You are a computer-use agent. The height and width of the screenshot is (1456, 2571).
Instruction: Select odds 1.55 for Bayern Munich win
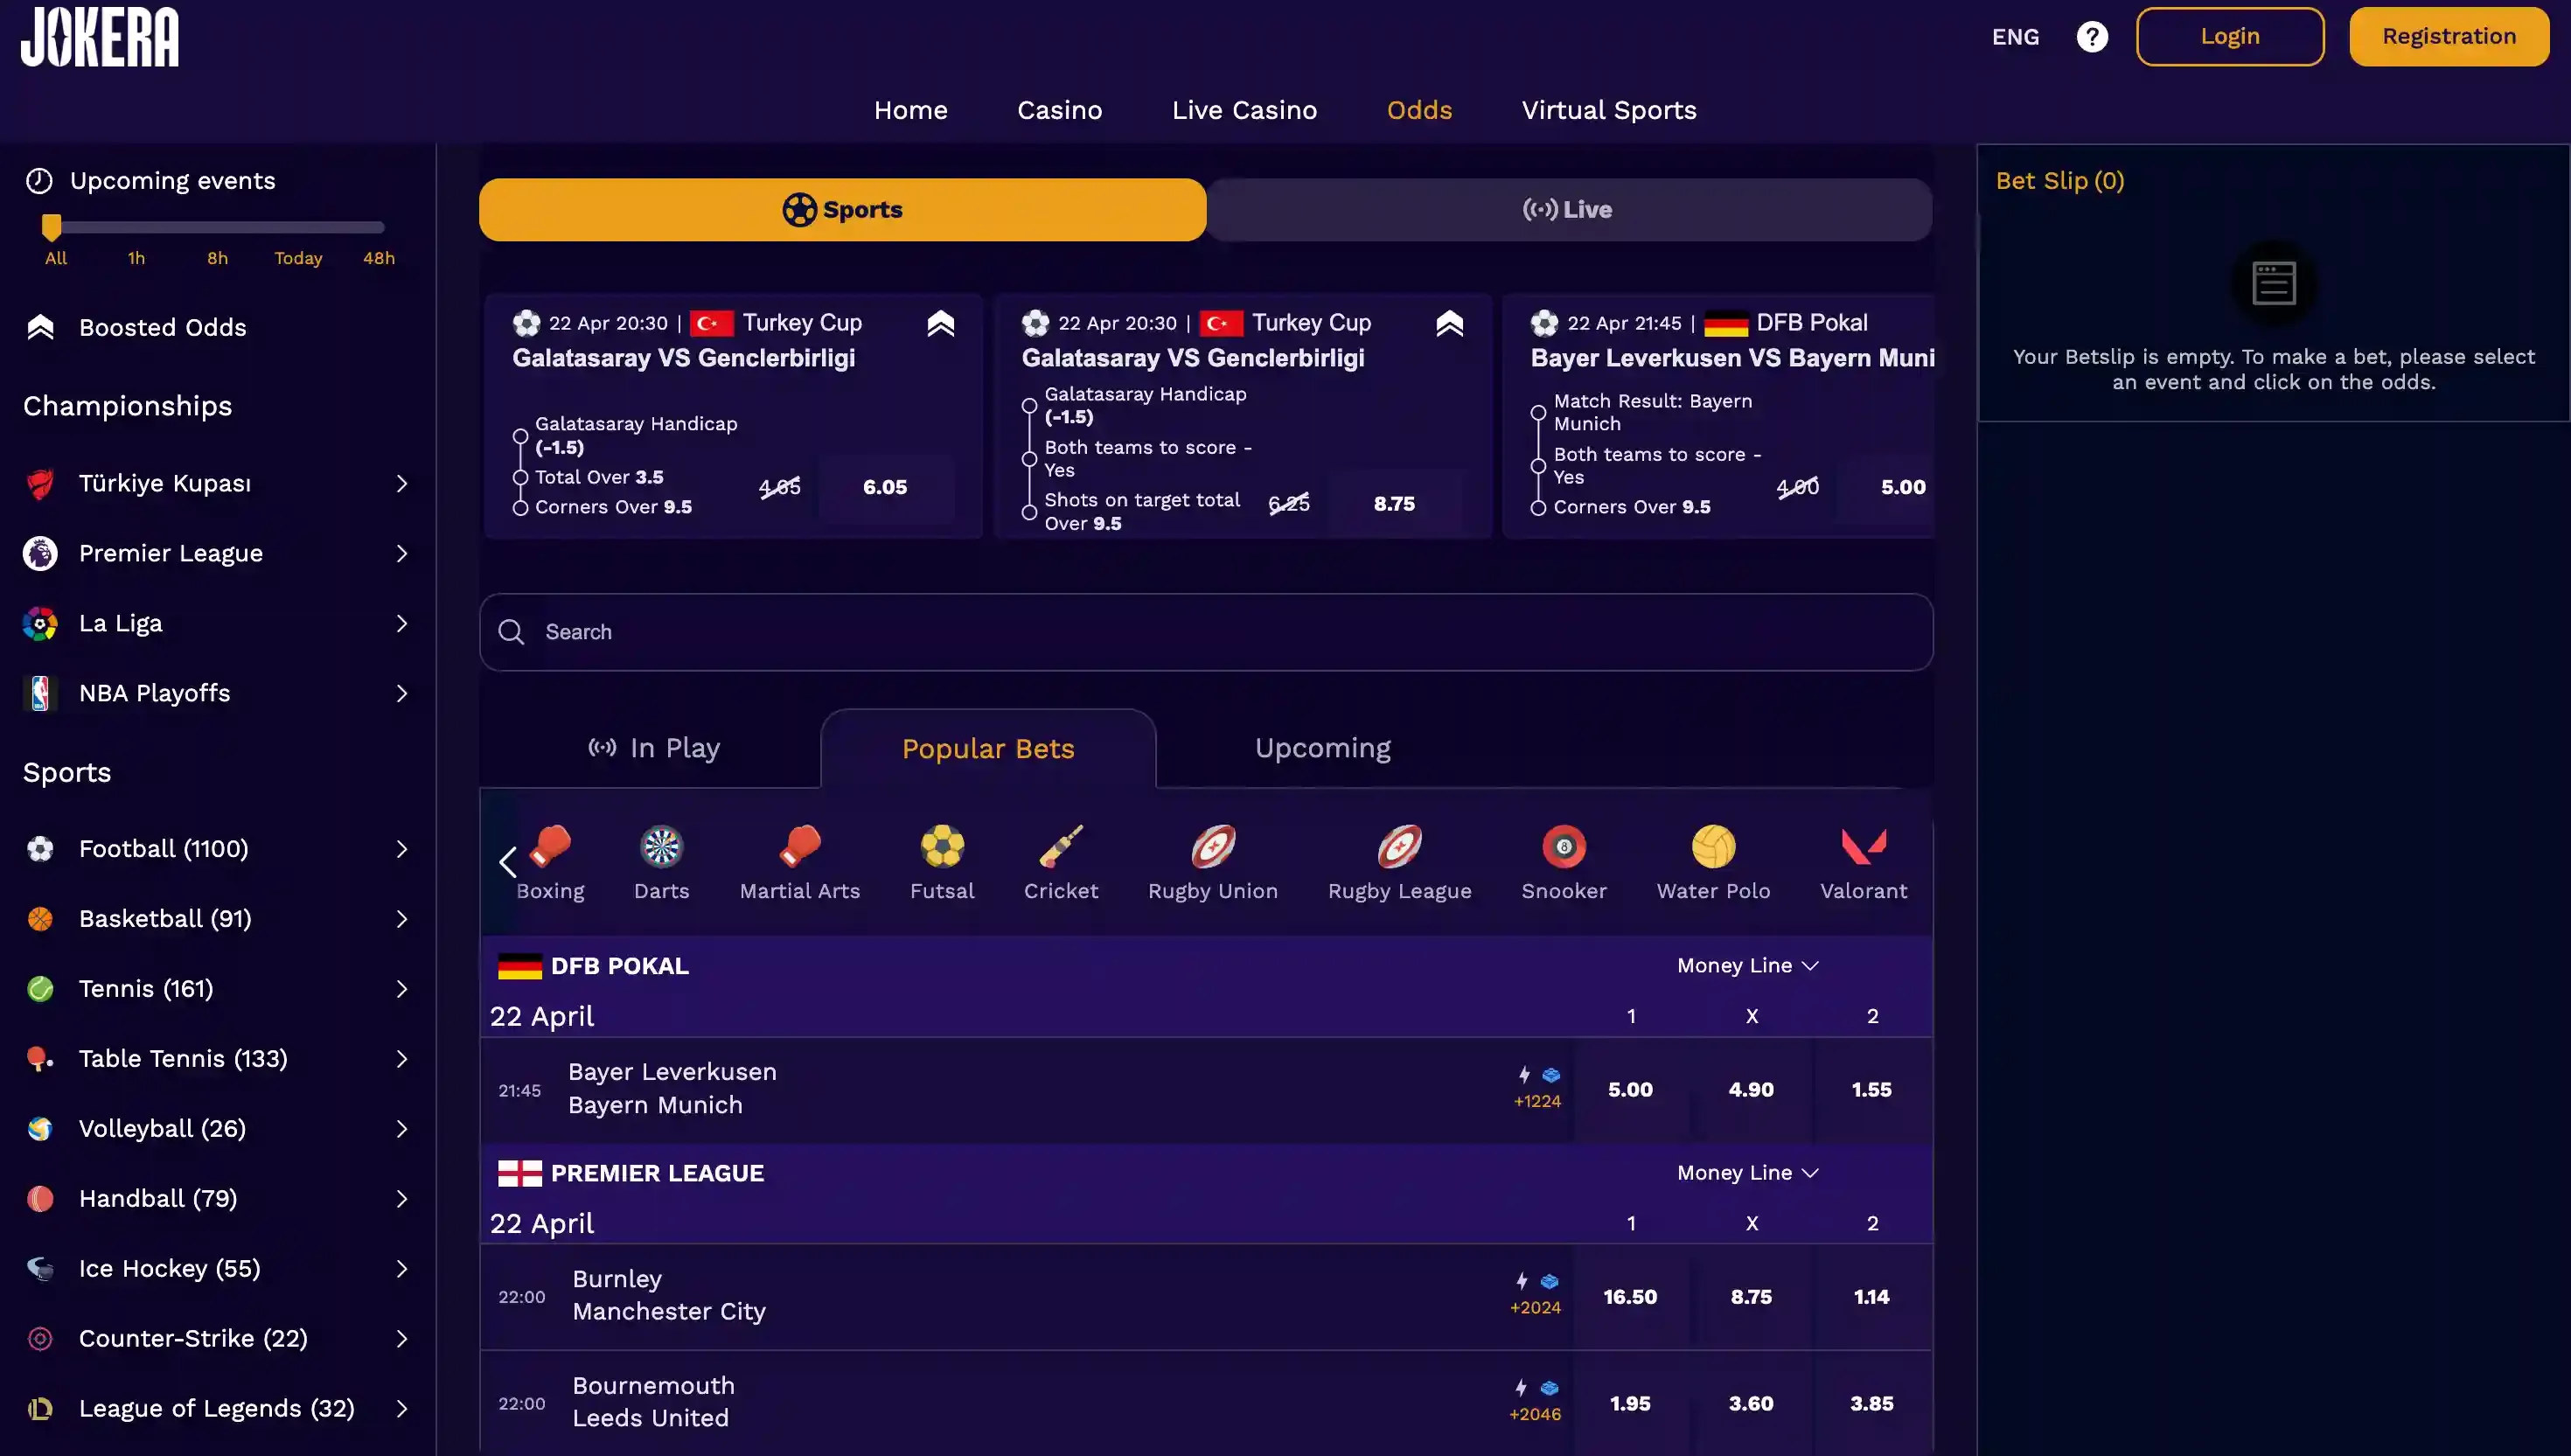tap(1871, 1090)
